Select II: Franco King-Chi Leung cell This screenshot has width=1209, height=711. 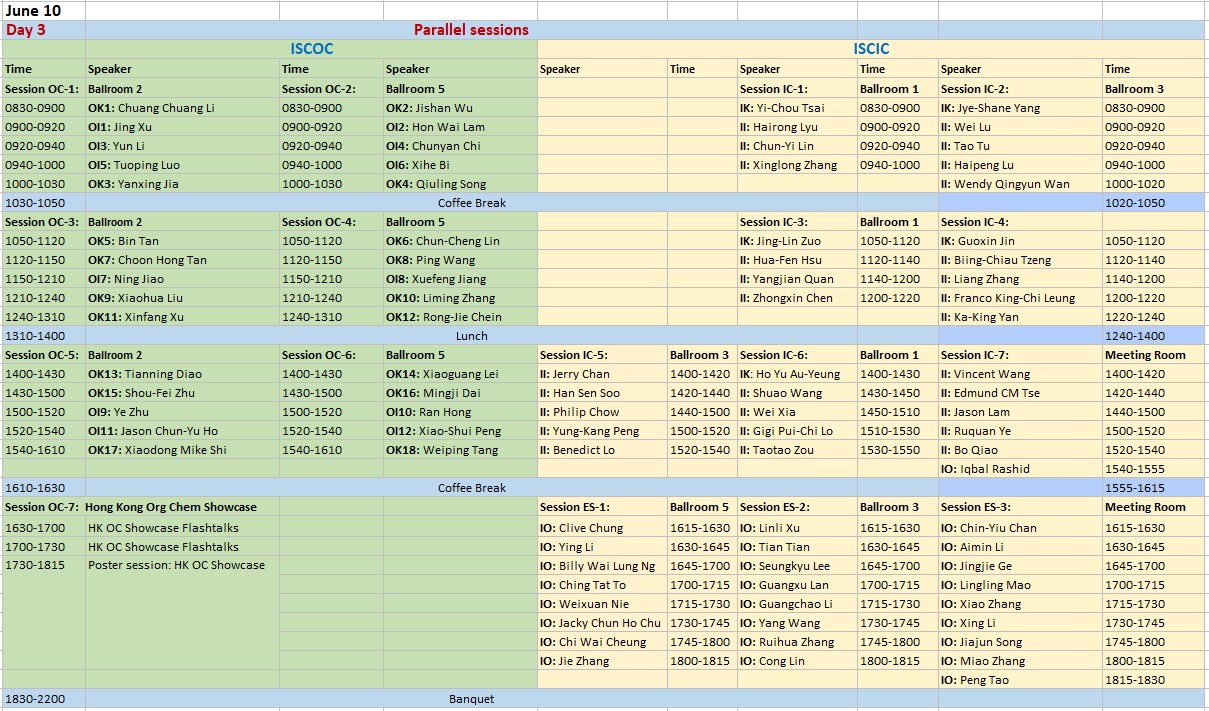(x=1020, y=298)
